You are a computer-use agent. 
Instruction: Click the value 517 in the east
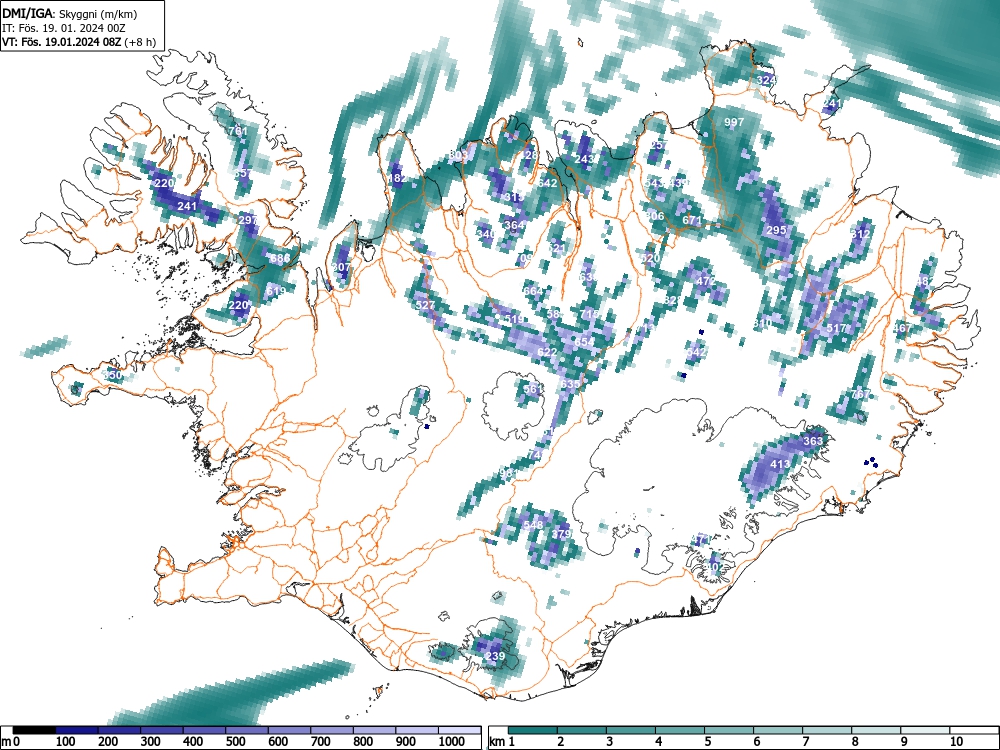point(836,328)
